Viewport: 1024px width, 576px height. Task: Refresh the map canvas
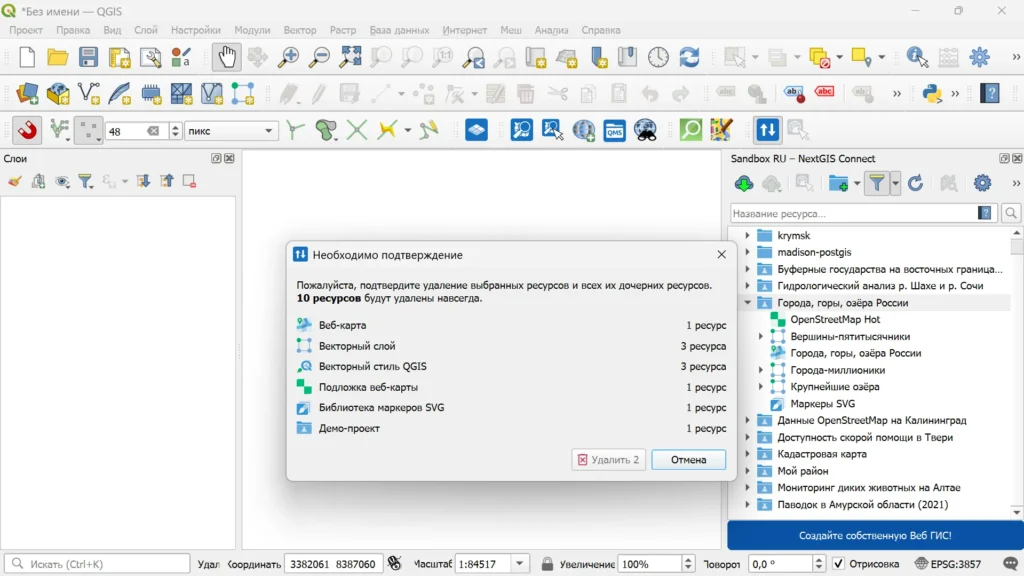[689, 57]
